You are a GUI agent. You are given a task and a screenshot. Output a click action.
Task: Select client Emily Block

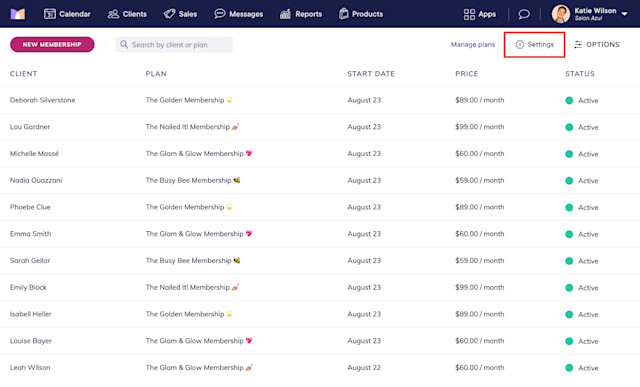(28, 287)
